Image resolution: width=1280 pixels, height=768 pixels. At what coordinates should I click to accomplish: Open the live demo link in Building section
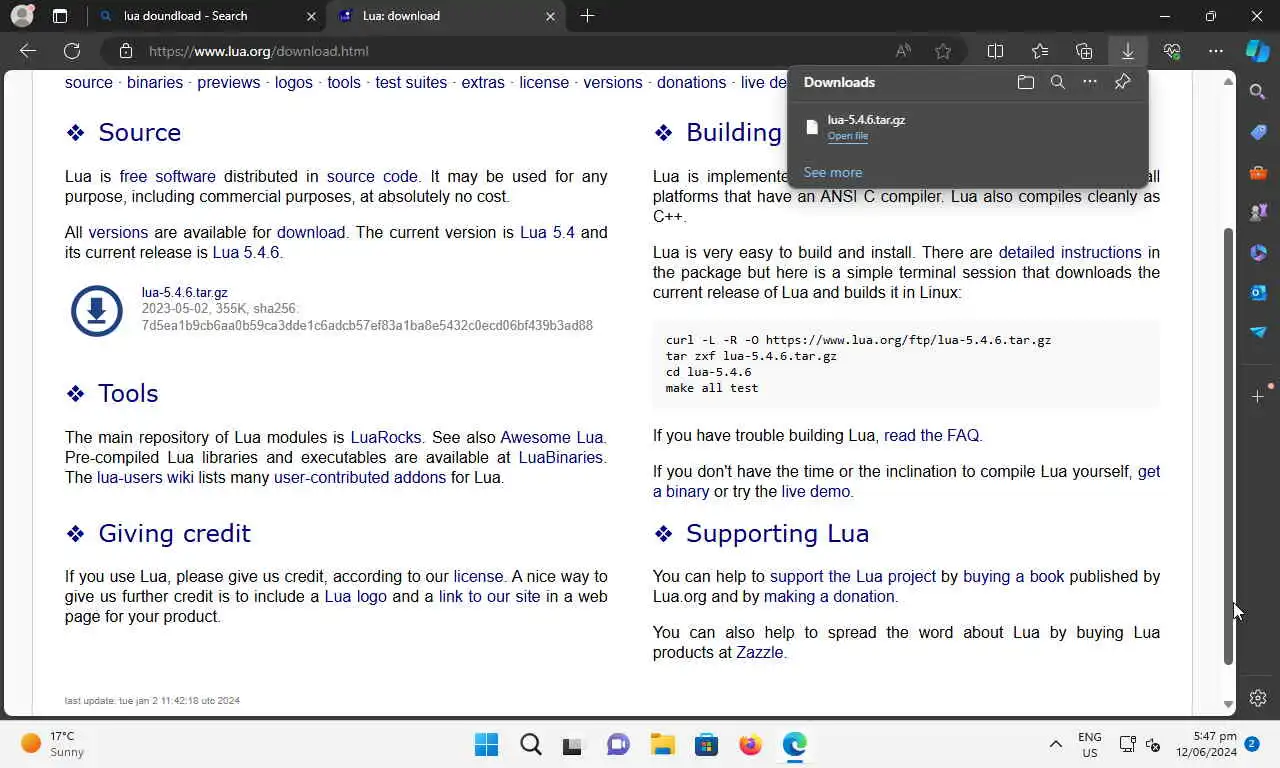pos(815,491)
